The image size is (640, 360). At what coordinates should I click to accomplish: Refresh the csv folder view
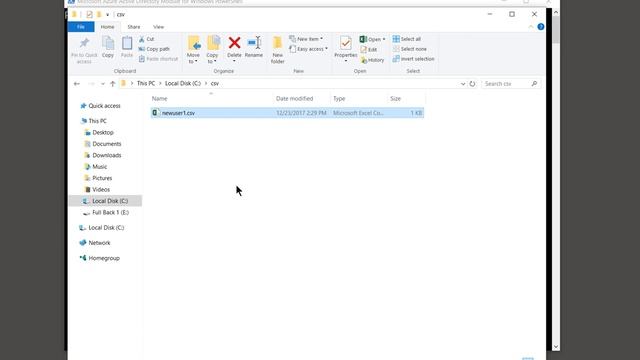(x=472, y=84)
